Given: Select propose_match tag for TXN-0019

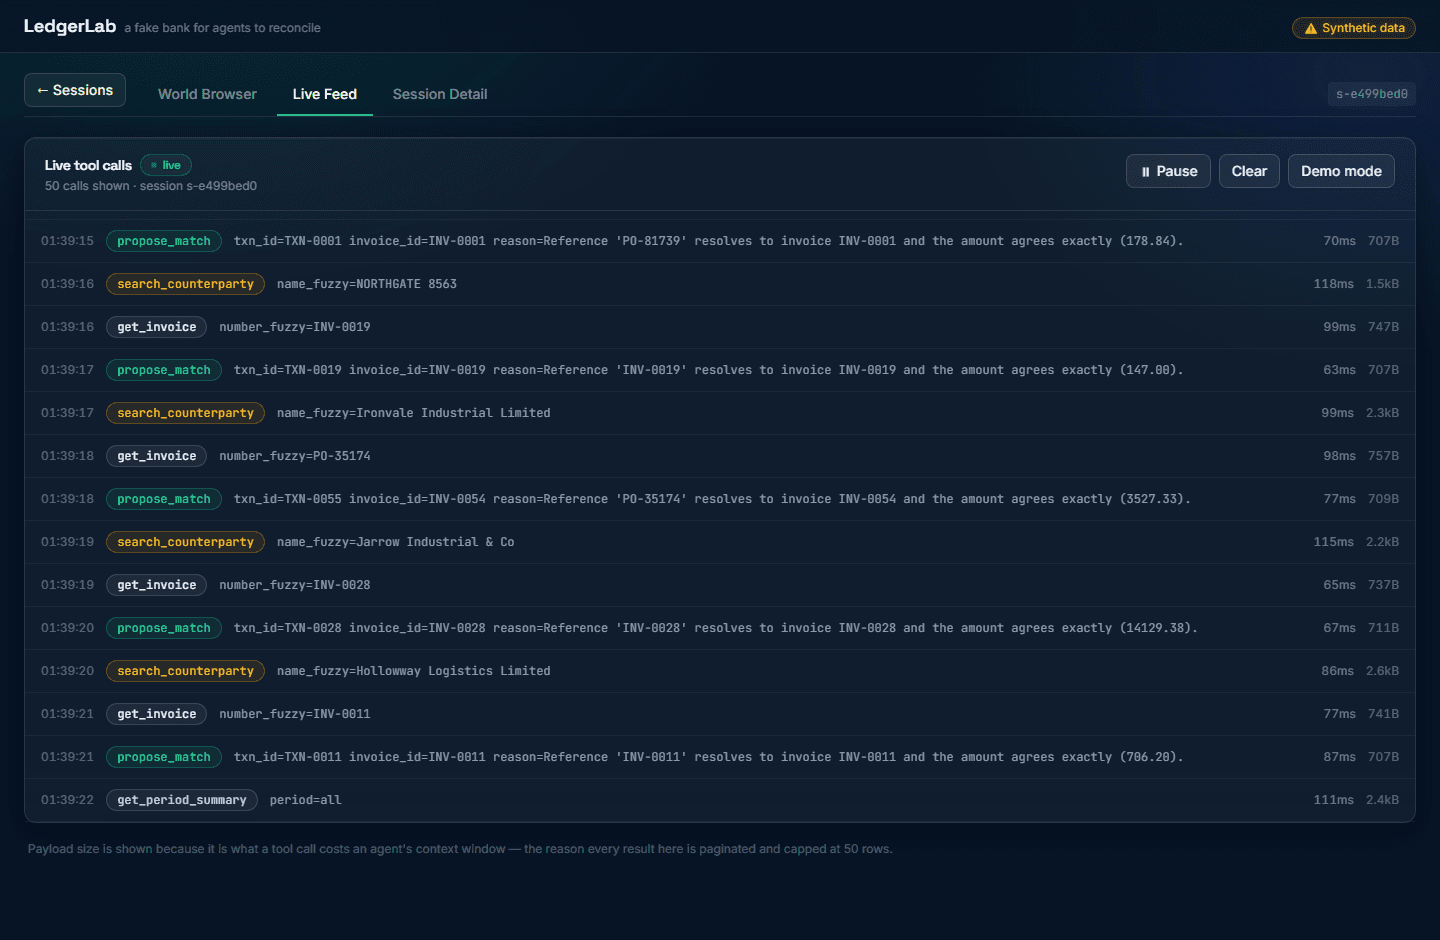Looking at the screenshot, I should click(164, 370).
